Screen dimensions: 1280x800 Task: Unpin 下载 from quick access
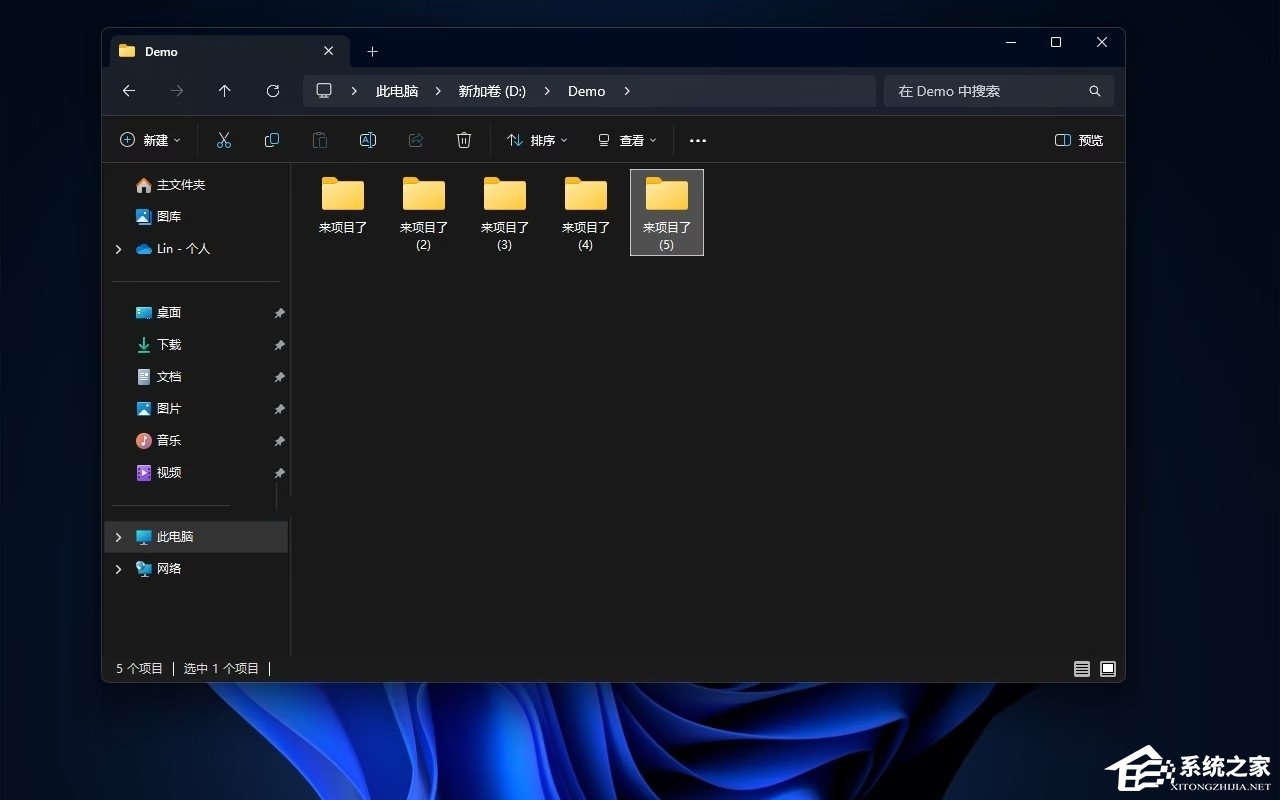click(x=280, y=344)
